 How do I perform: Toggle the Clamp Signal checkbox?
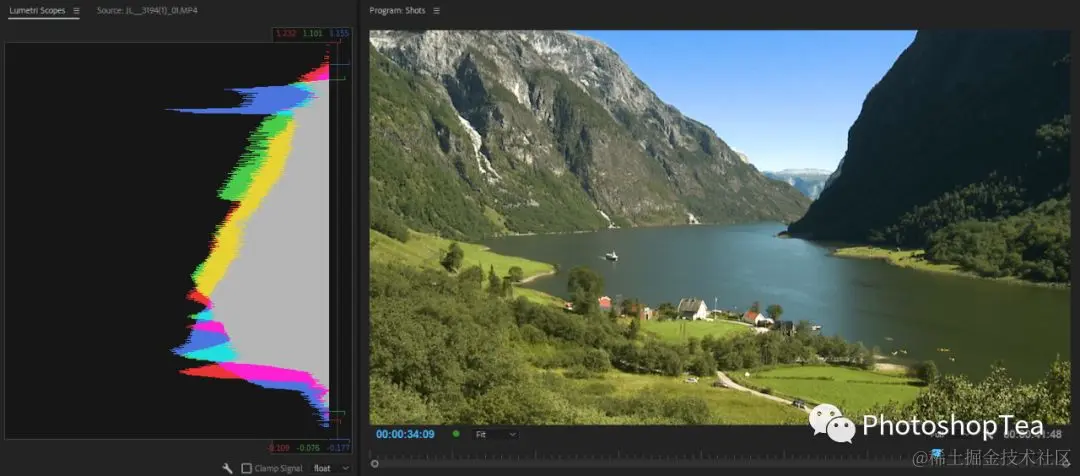[x=246, y=468]
